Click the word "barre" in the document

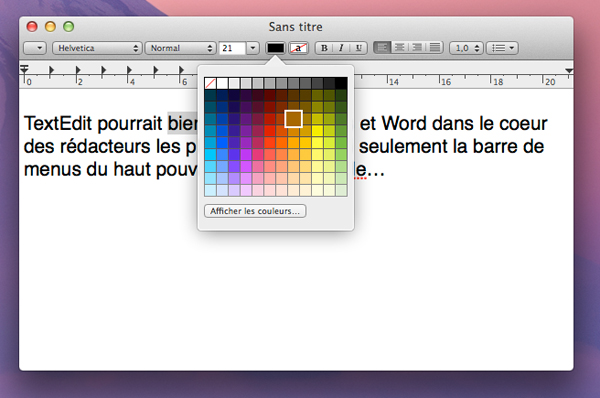click(496, 147)
